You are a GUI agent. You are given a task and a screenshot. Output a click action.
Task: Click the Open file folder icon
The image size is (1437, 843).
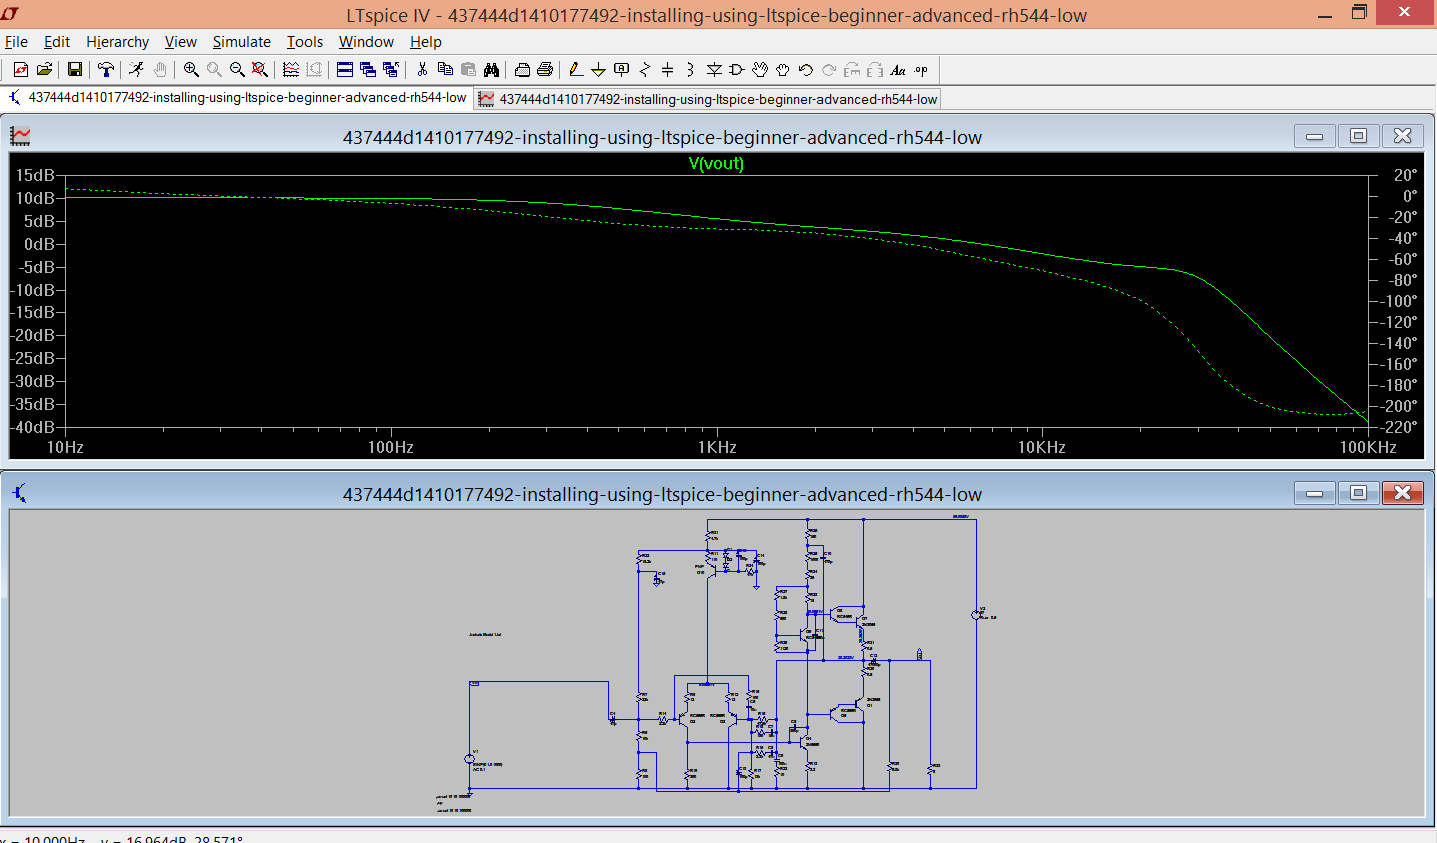44,69
